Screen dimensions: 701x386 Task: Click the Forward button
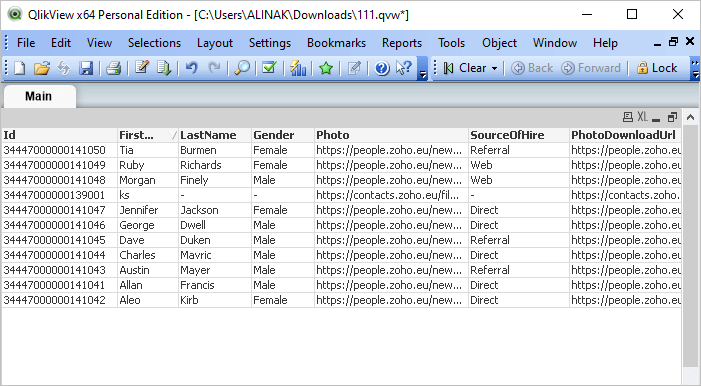coord(591,68)
